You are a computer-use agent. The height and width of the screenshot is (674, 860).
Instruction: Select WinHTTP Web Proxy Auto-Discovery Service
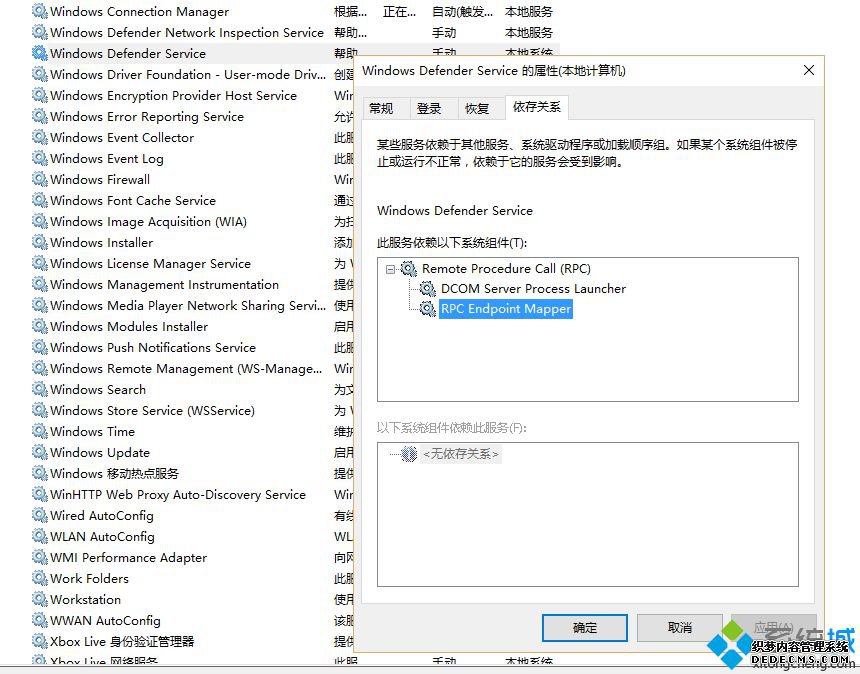178,495
